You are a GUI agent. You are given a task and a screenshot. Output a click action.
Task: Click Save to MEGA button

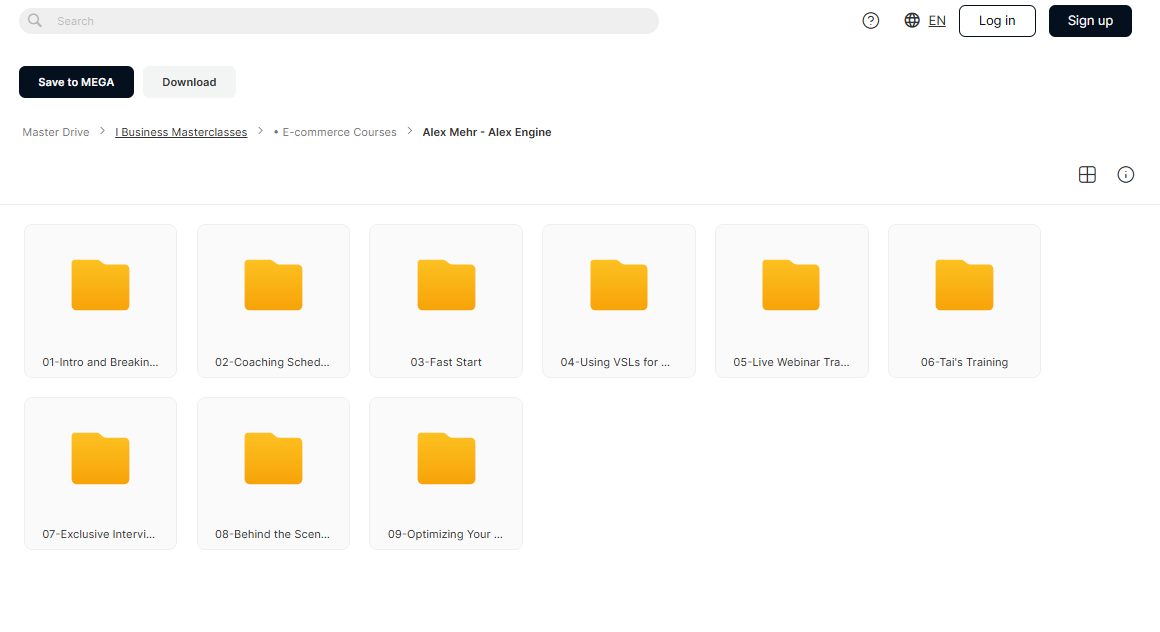pos(76,82)
